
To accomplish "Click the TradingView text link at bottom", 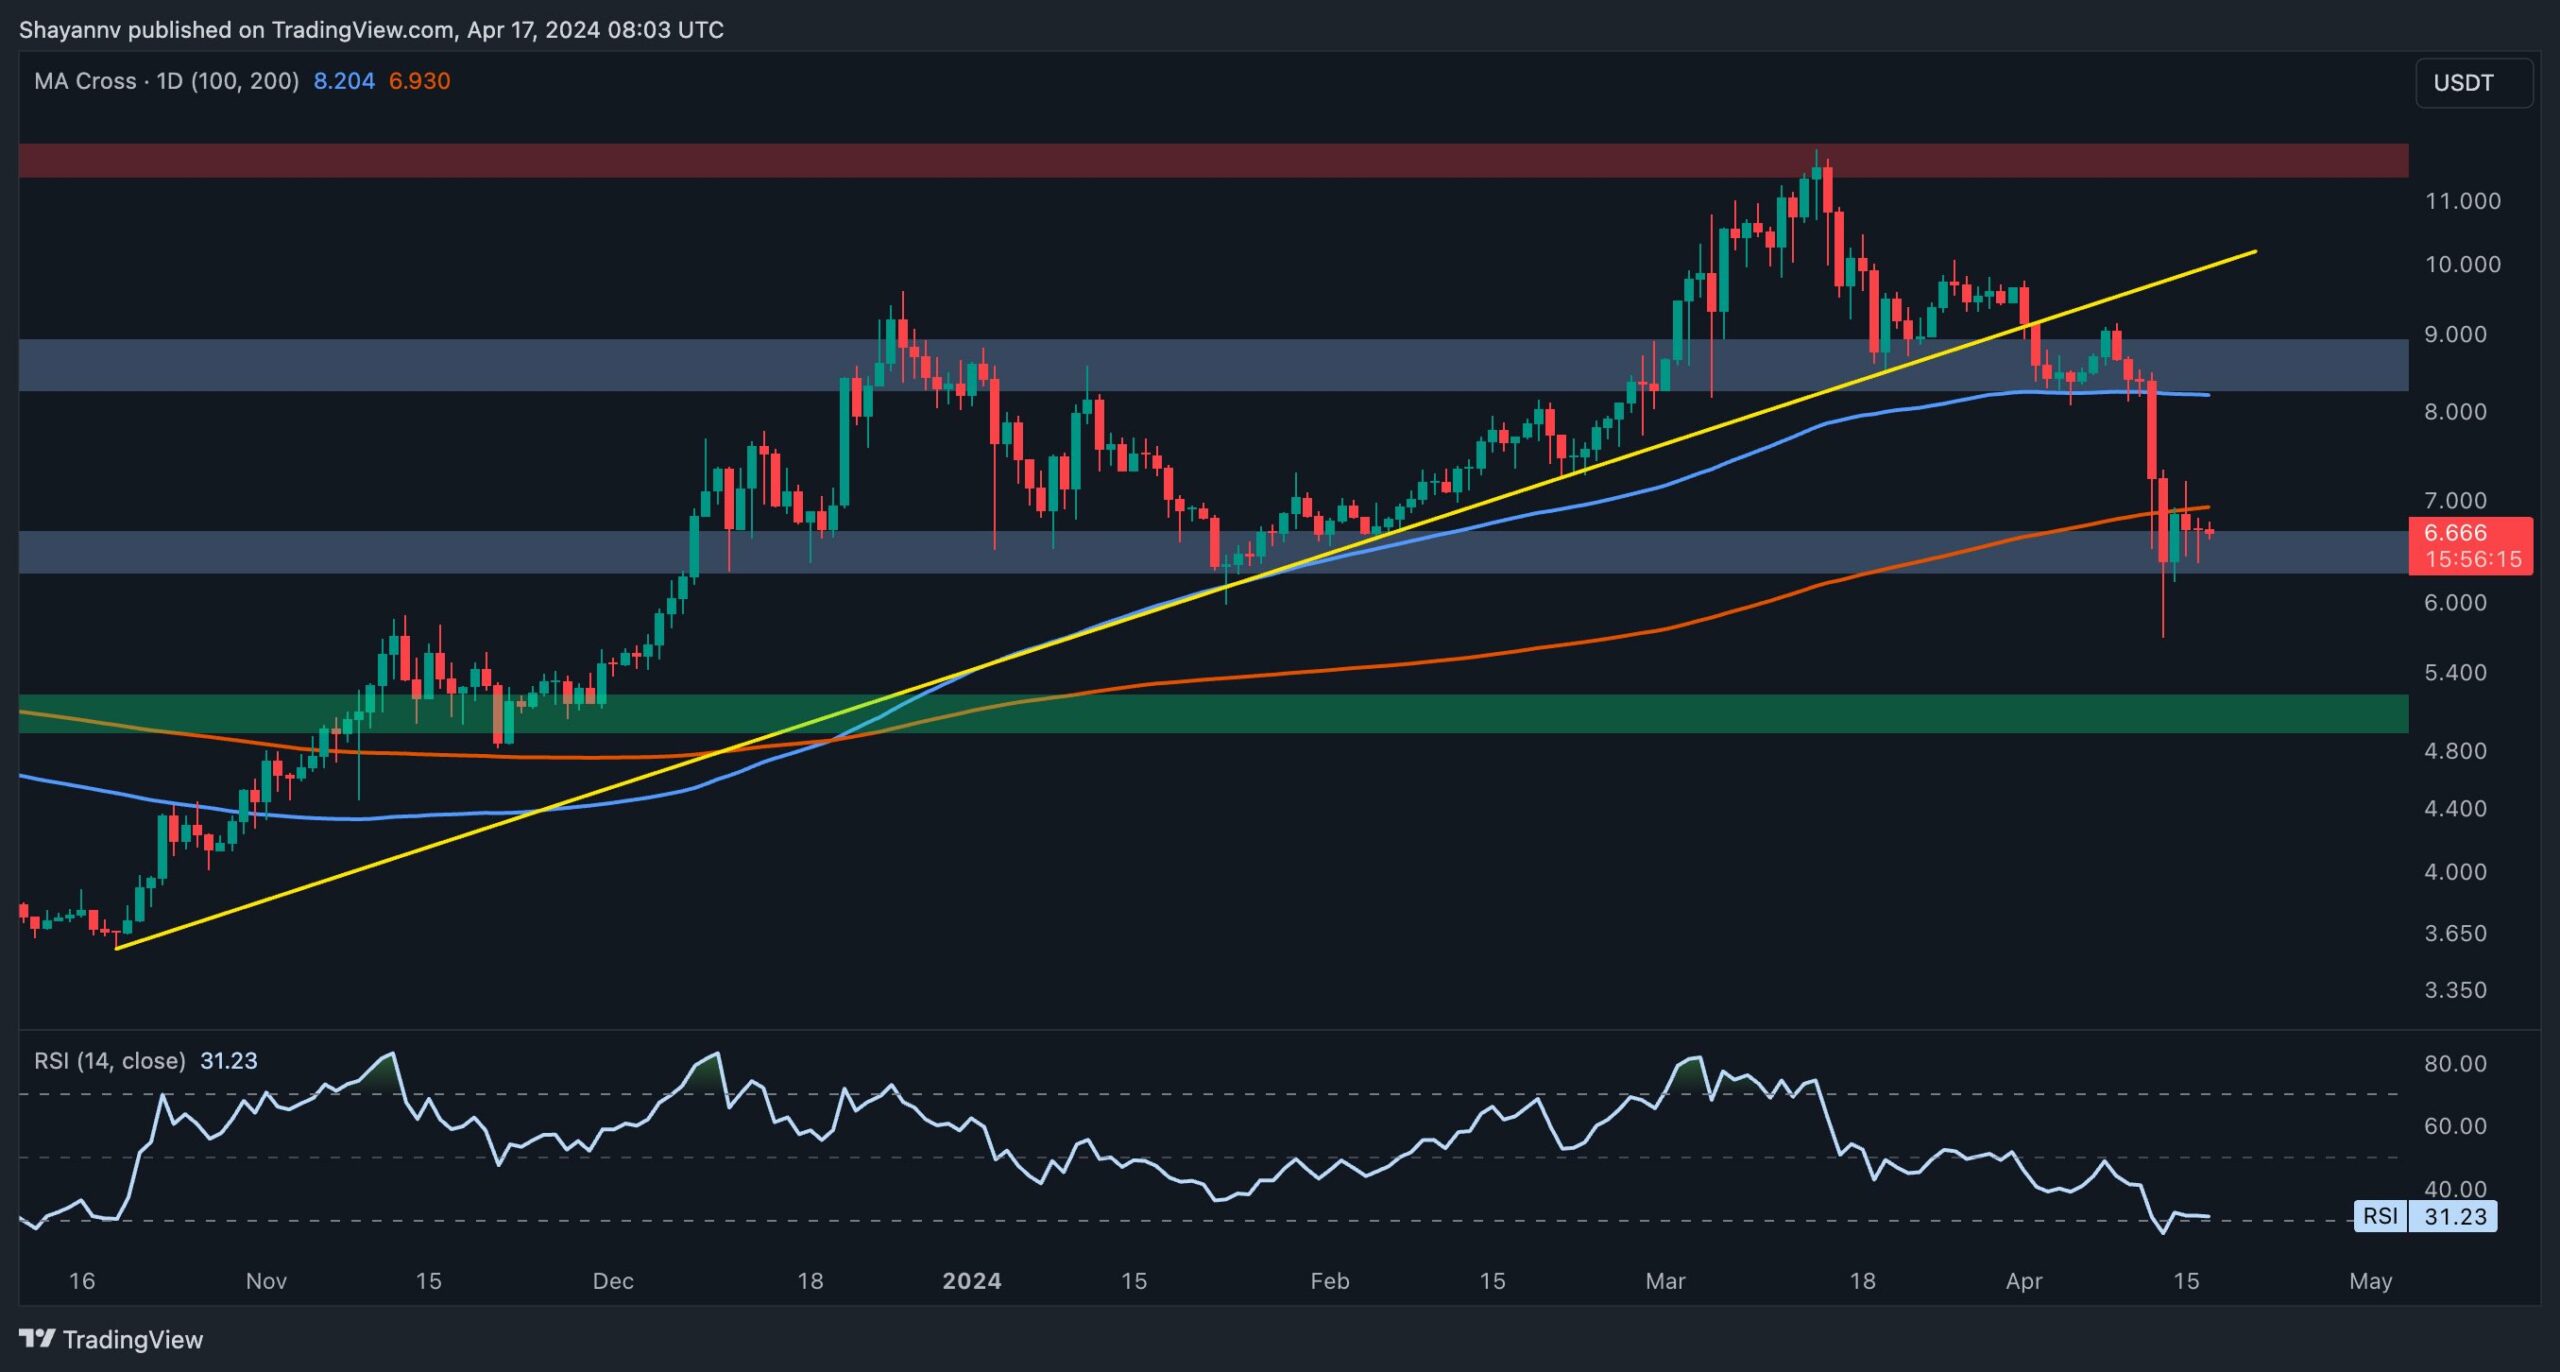I will coord(133,1339).
